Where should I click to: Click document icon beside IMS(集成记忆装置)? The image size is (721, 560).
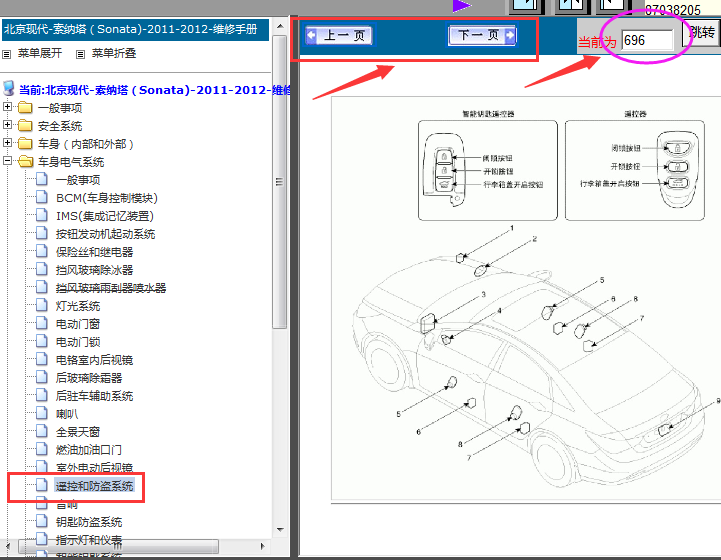42,215
